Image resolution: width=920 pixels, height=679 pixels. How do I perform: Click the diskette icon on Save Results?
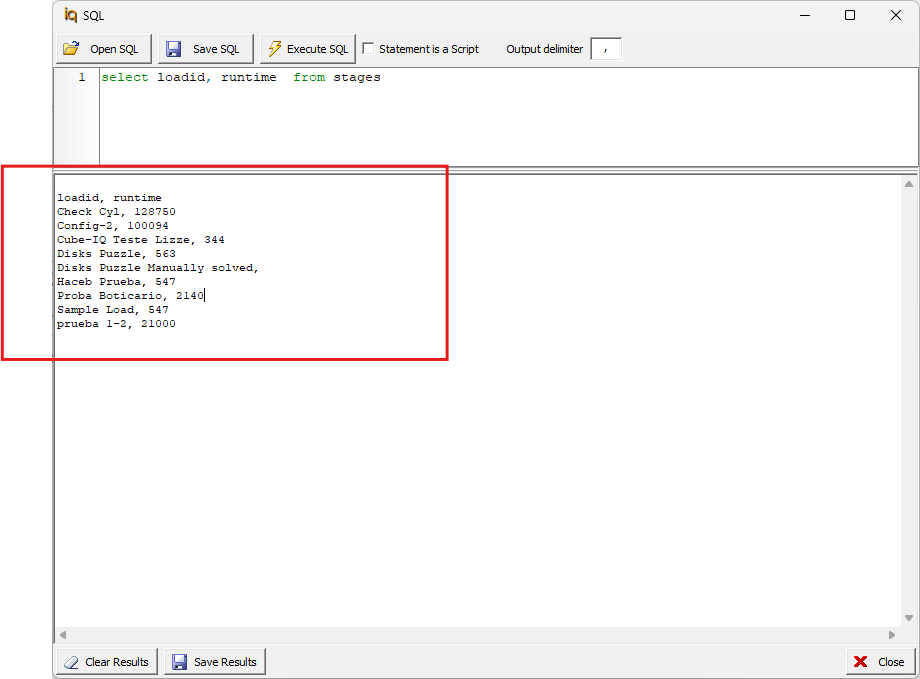pyautogui.click(x=180, y=661)
